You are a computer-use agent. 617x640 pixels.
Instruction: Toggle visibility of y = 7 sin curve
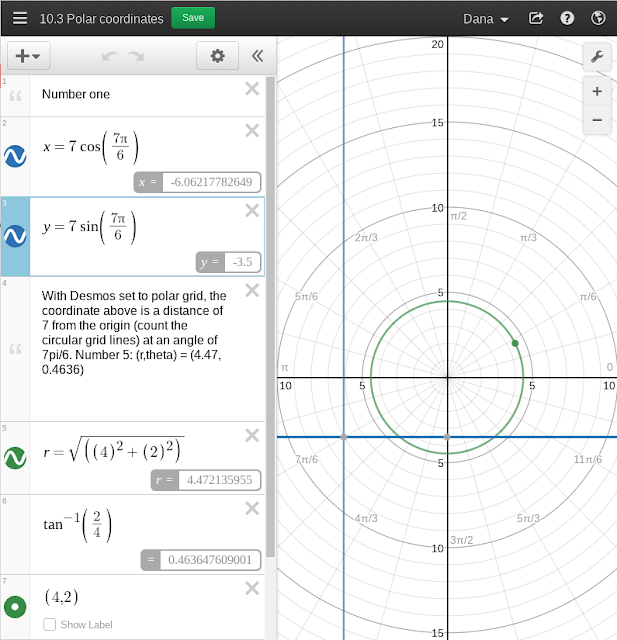15,236
